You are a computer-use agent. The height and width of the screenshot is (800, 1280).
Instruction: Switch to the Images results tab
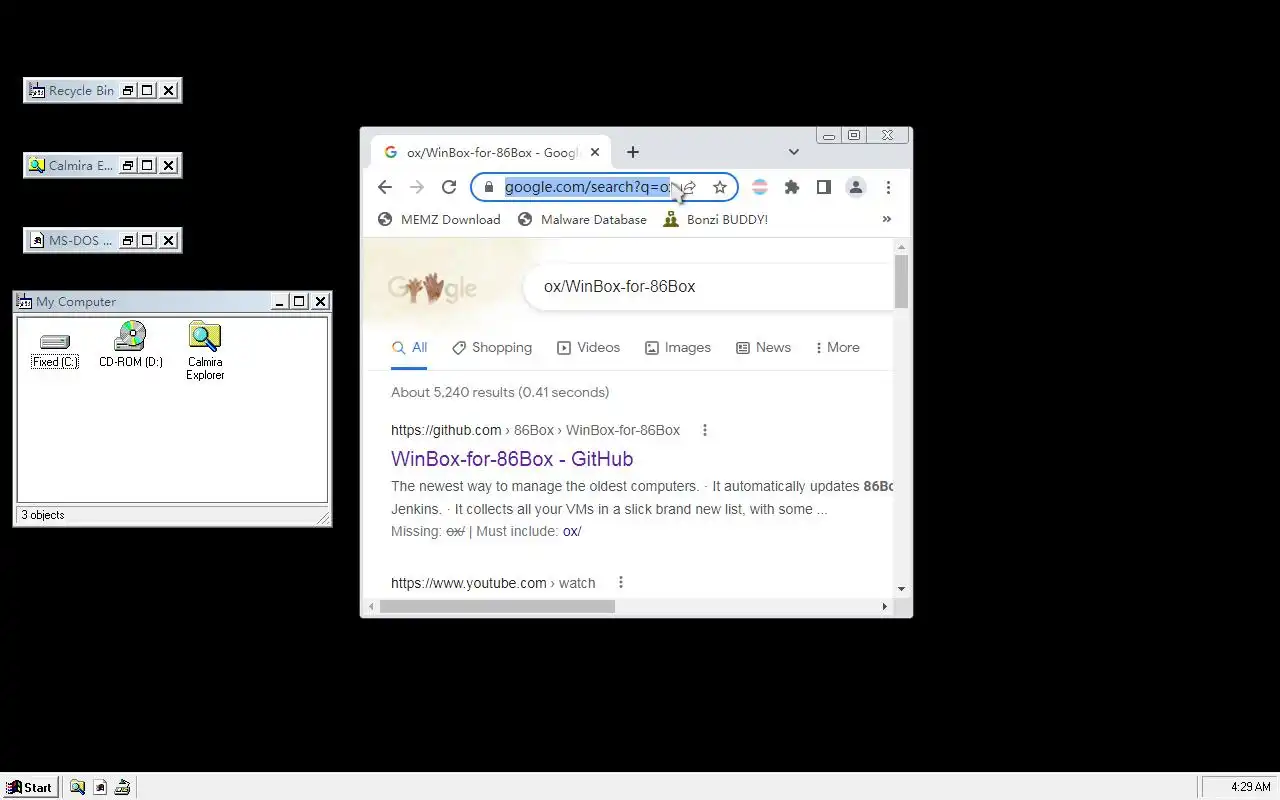click(x=678, y=348)
